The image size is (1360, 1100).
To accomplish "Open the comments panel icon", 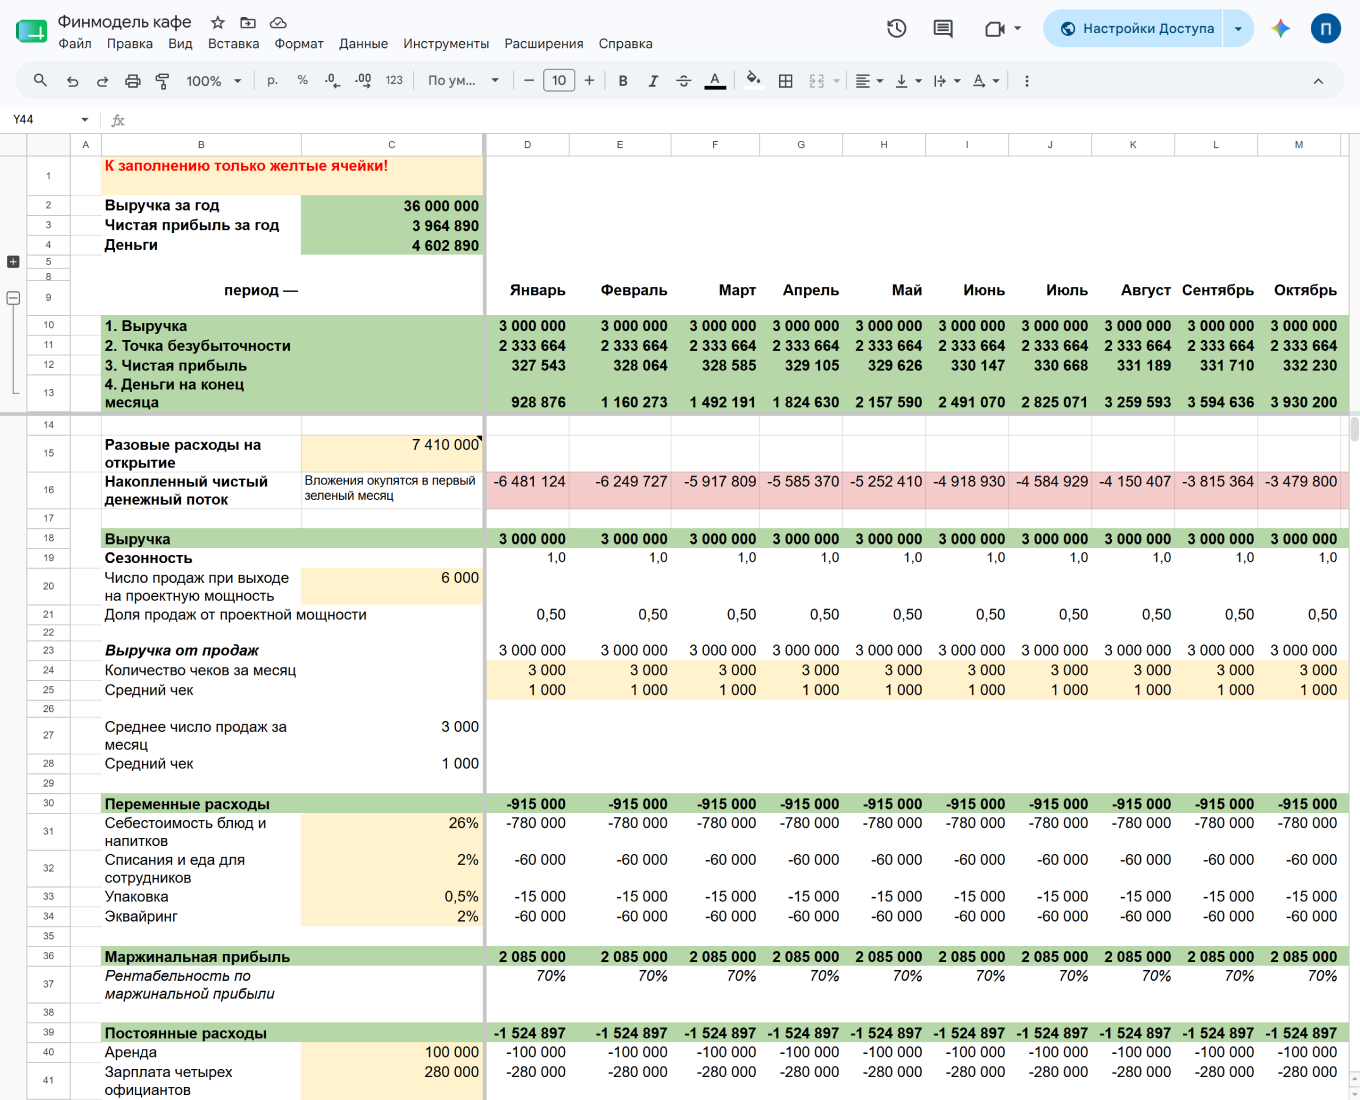I will (x=943, y=28).
